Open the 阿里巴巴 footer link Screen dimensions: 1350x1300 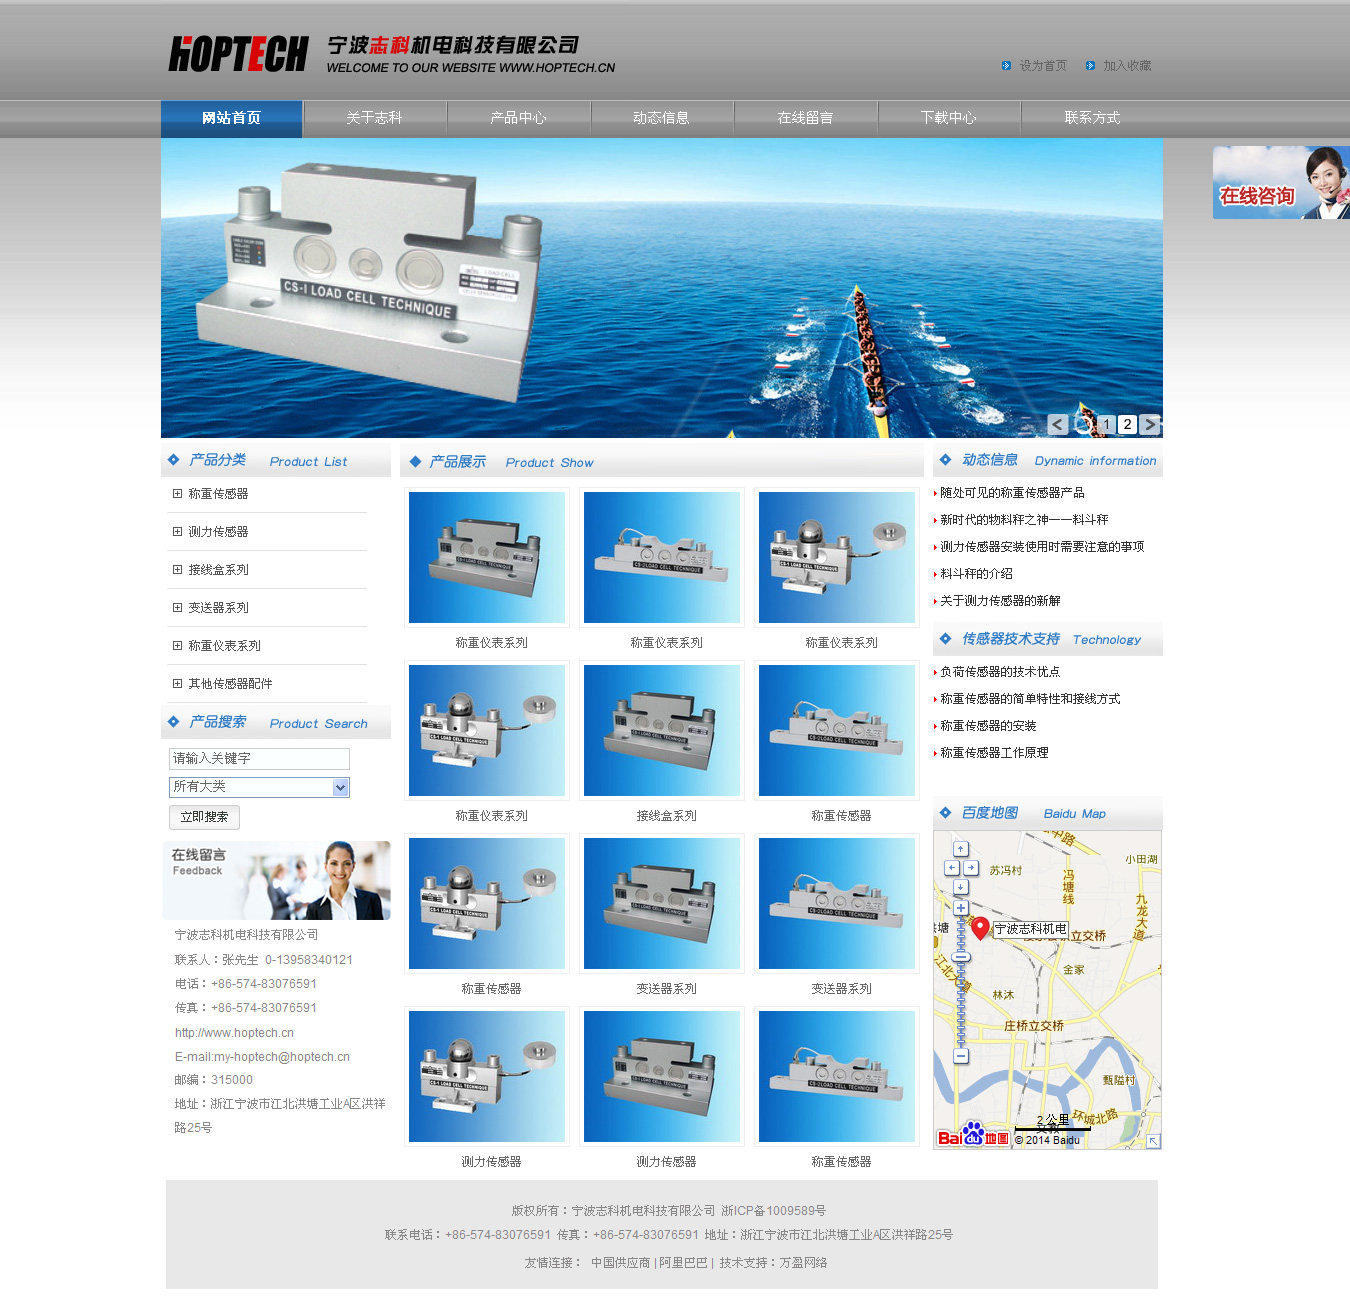[x=682, y=1263]
